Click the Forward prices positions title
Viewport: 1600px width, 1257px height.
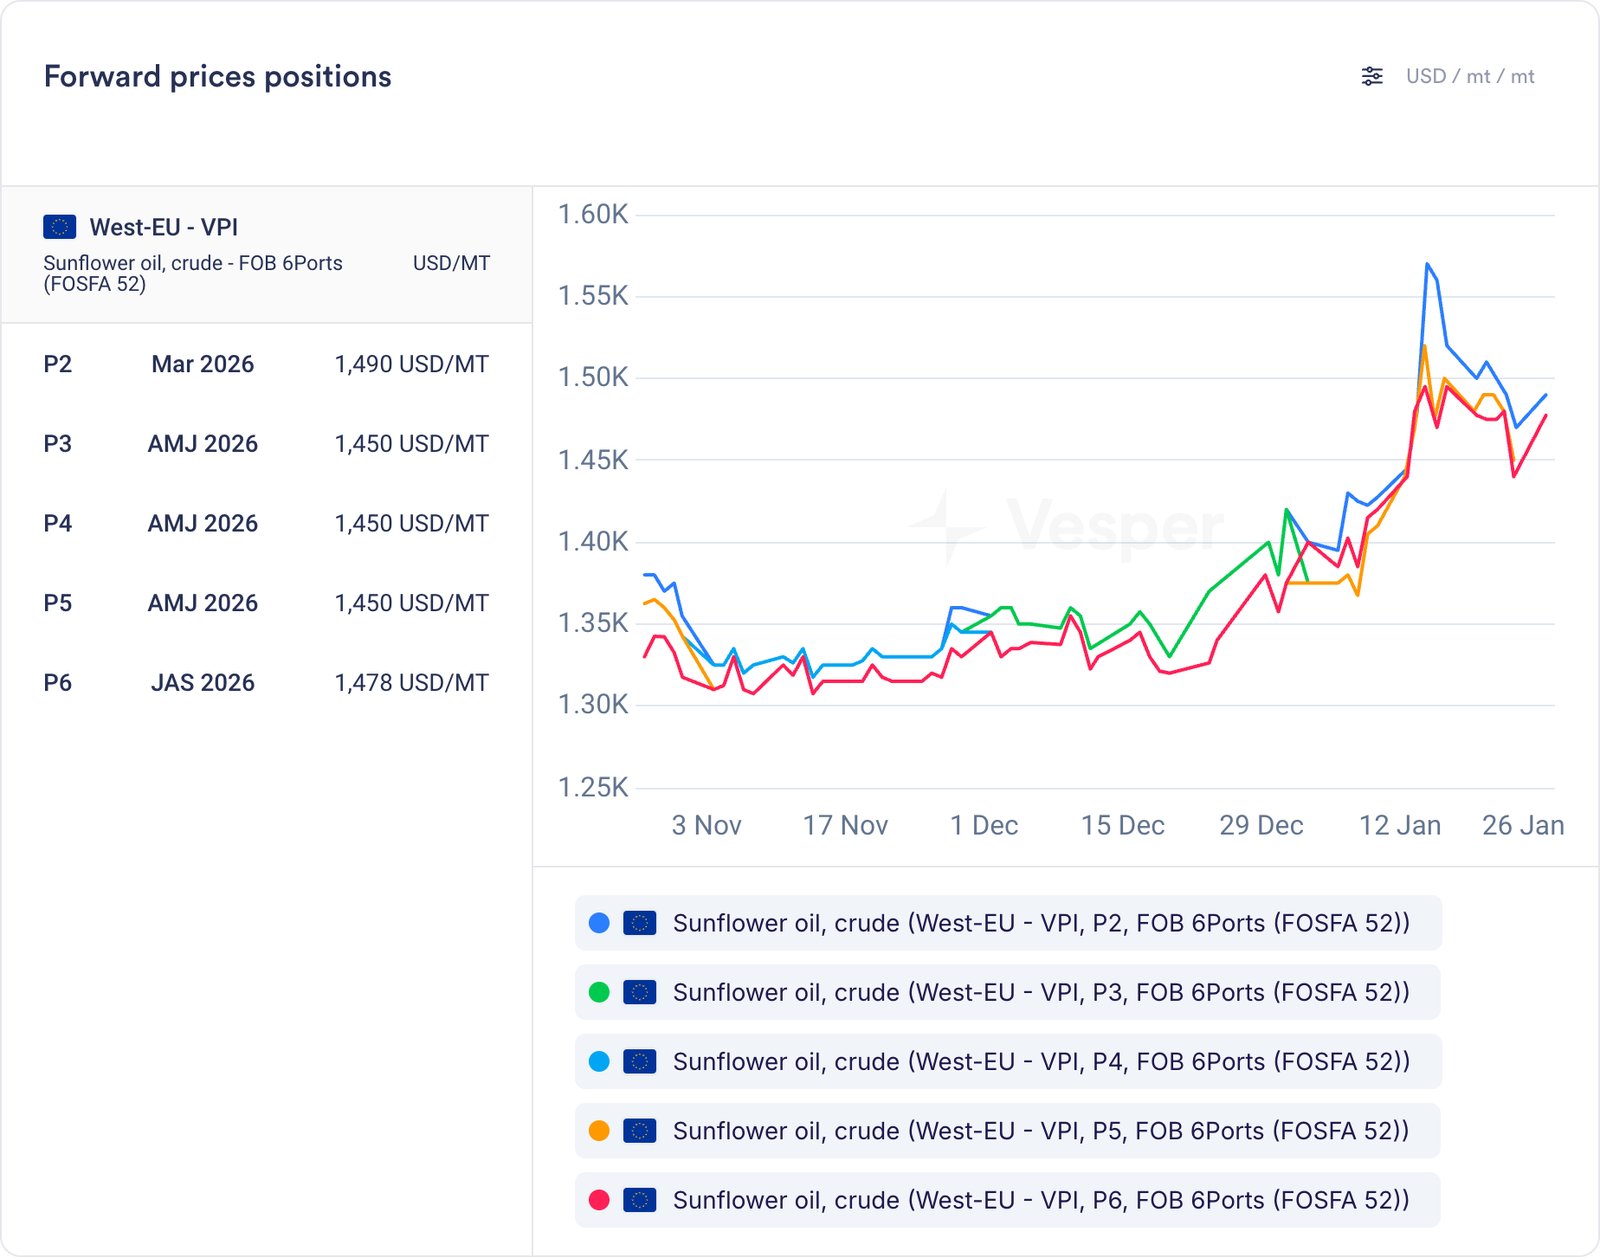click(x=218, y=77)
